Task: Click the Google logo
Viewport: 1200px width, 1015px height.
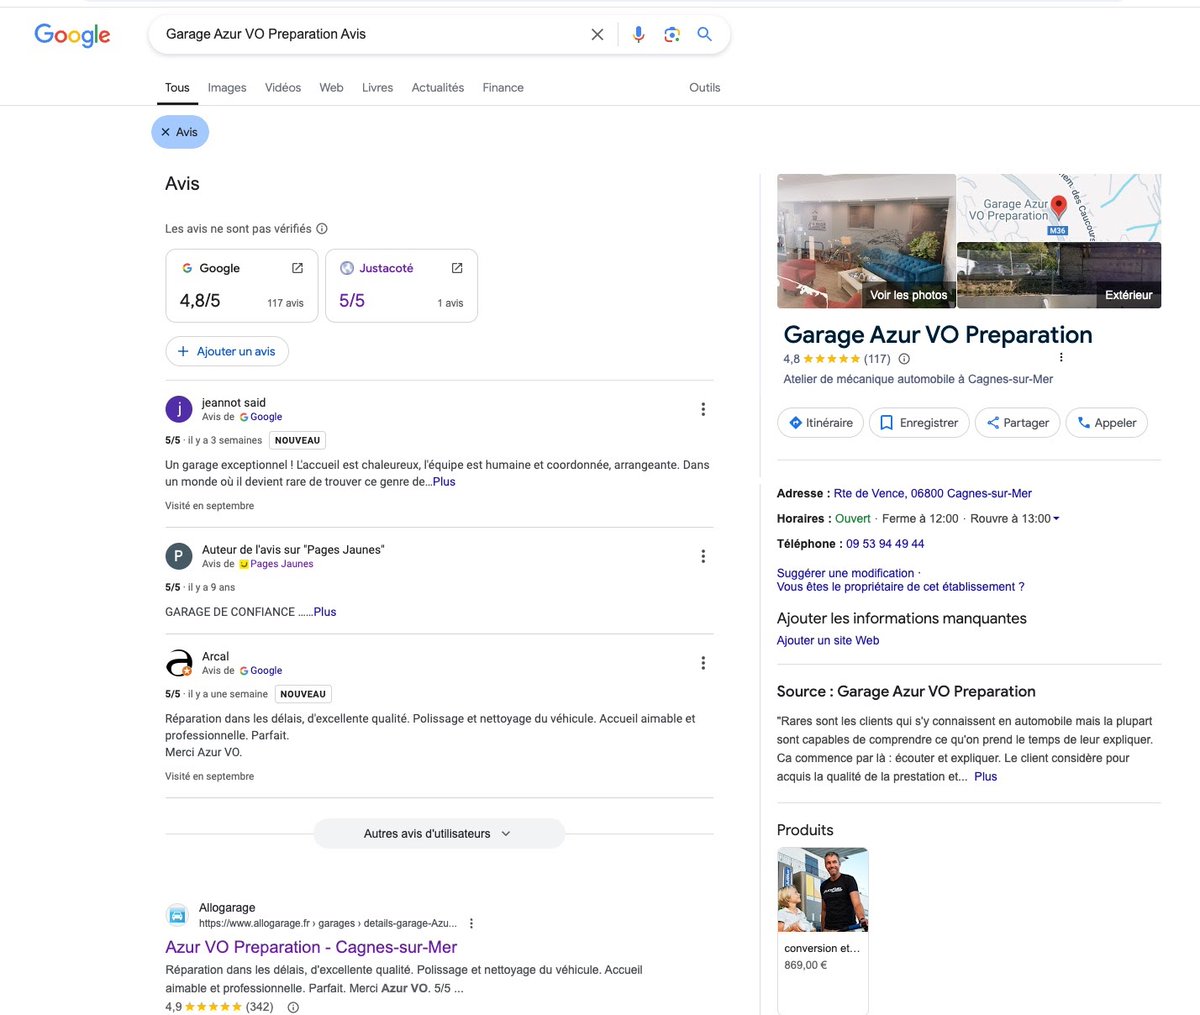Action: coord(72,35)
